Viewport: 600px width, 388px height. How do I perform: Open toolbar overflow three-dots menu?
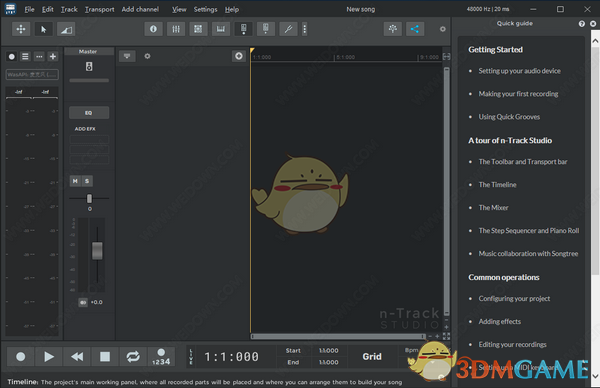pos(305,29)
